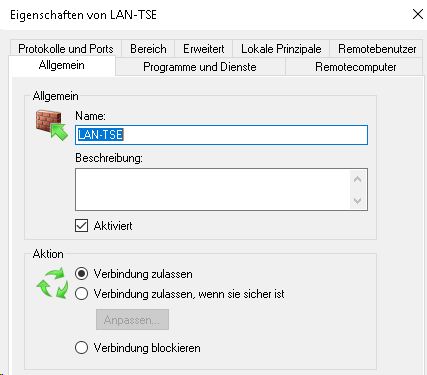Open the Remotebenutzer tab
The width and height of the screenshot is (427, 375).
(377, 49)
